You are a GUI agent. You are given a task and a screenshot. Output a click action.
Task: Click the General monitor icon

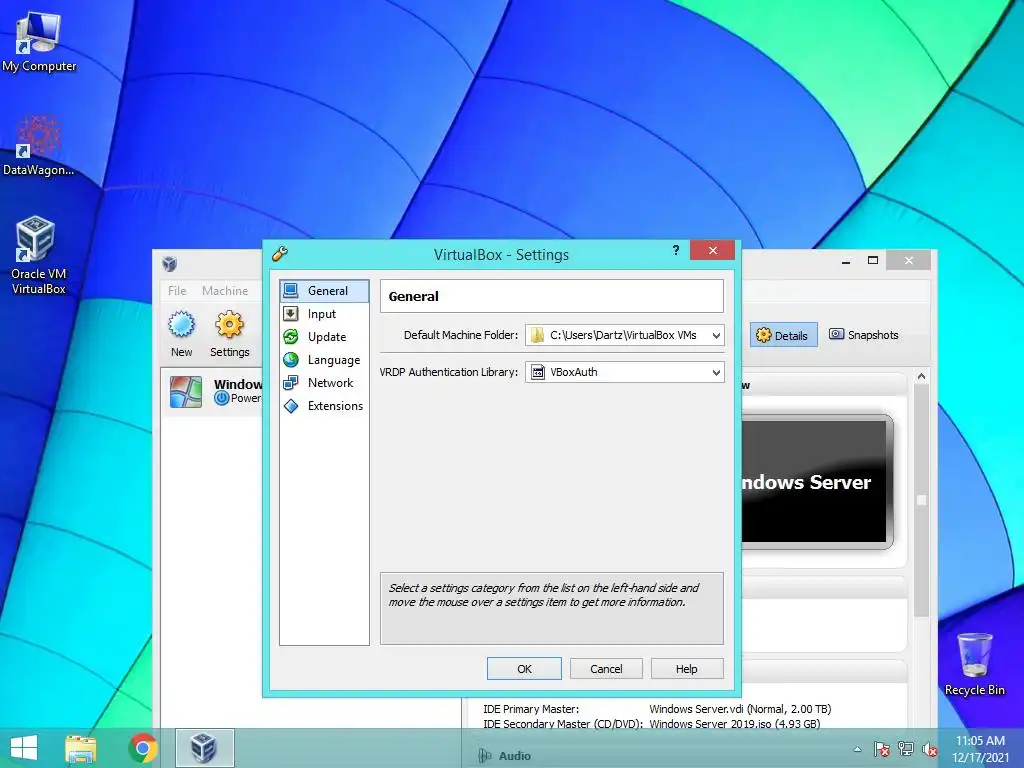291,291
